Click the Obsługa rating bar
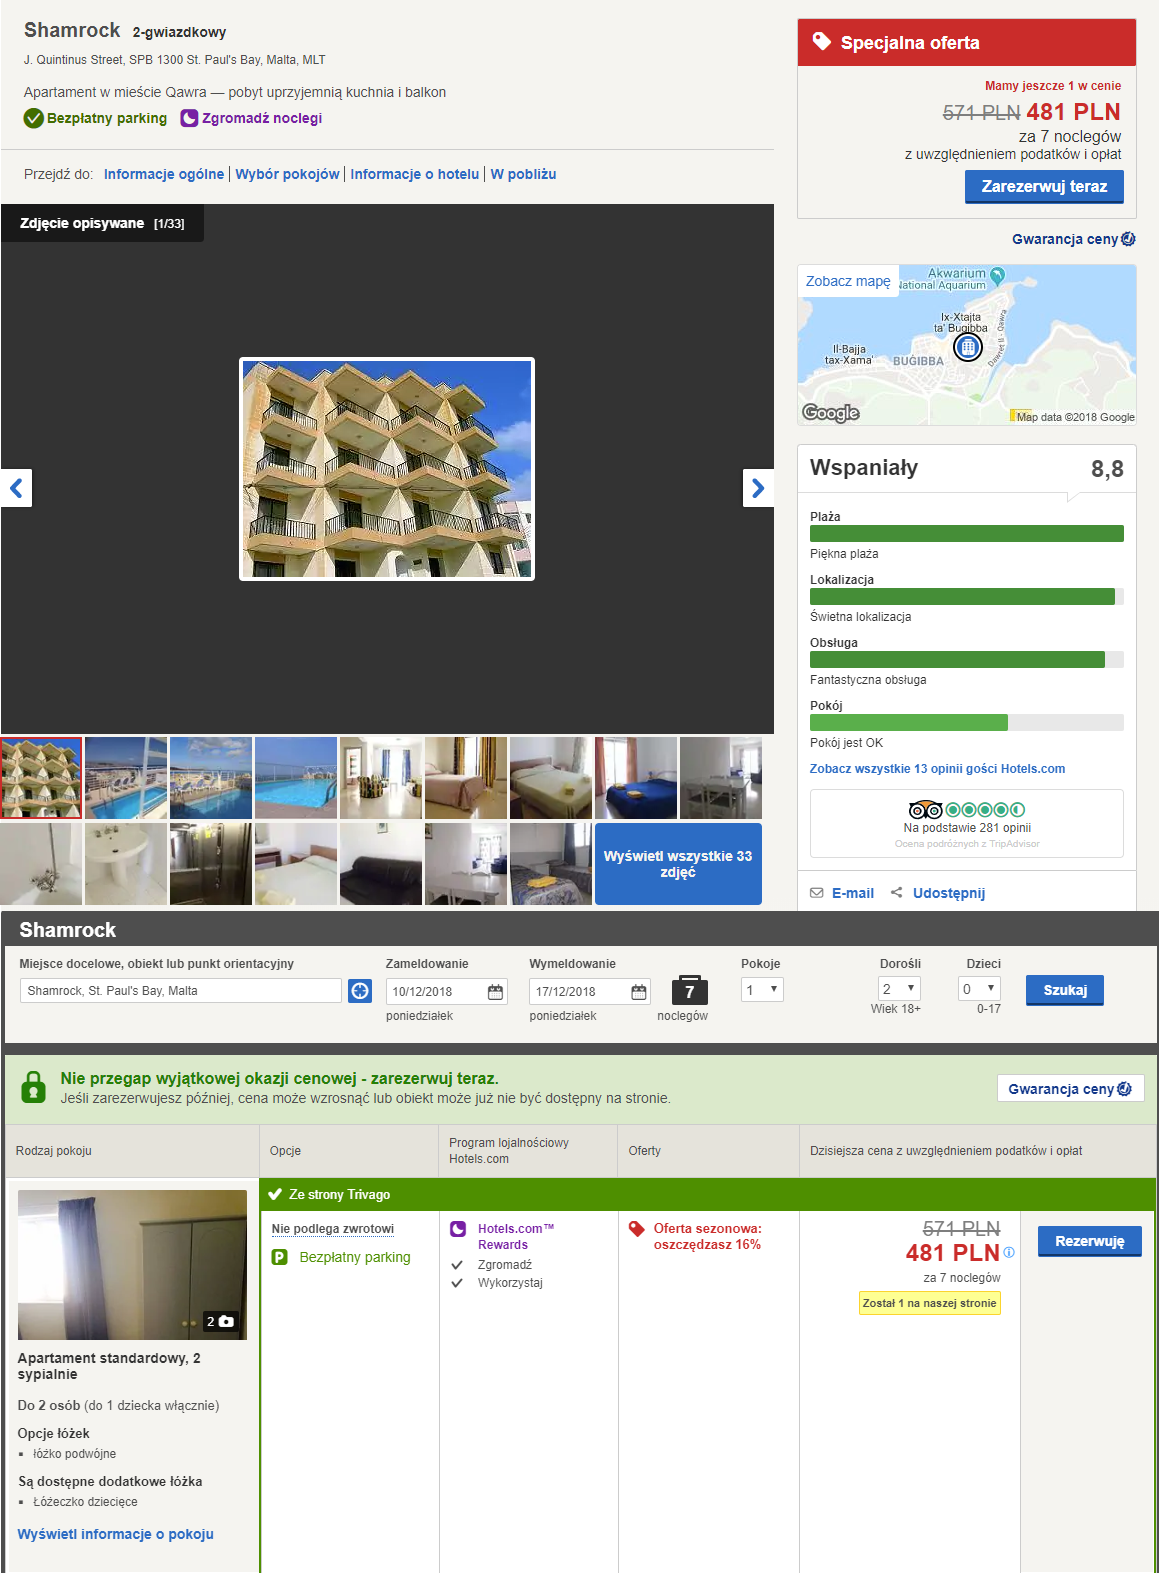 [967, 660]
